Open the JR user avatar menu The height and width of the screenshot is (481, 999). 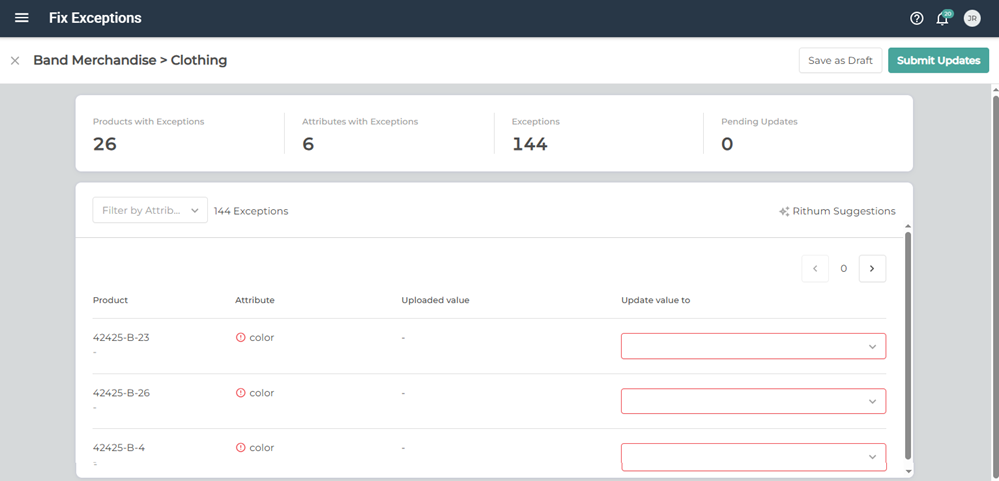point(972,18)
